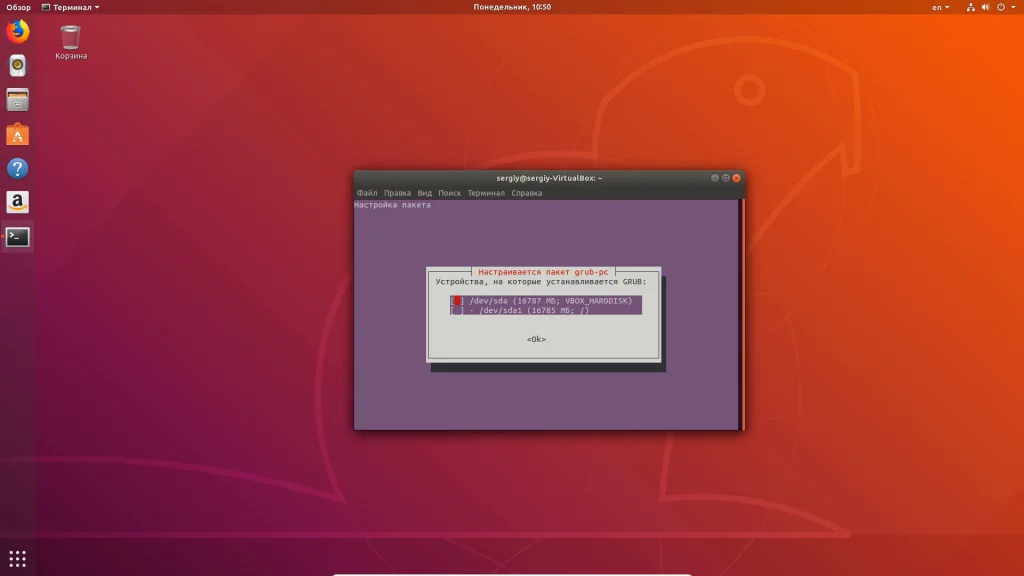Open the Правка menu in terminal
This screenshot has width=1024, height=576.
tap(397, 193)
